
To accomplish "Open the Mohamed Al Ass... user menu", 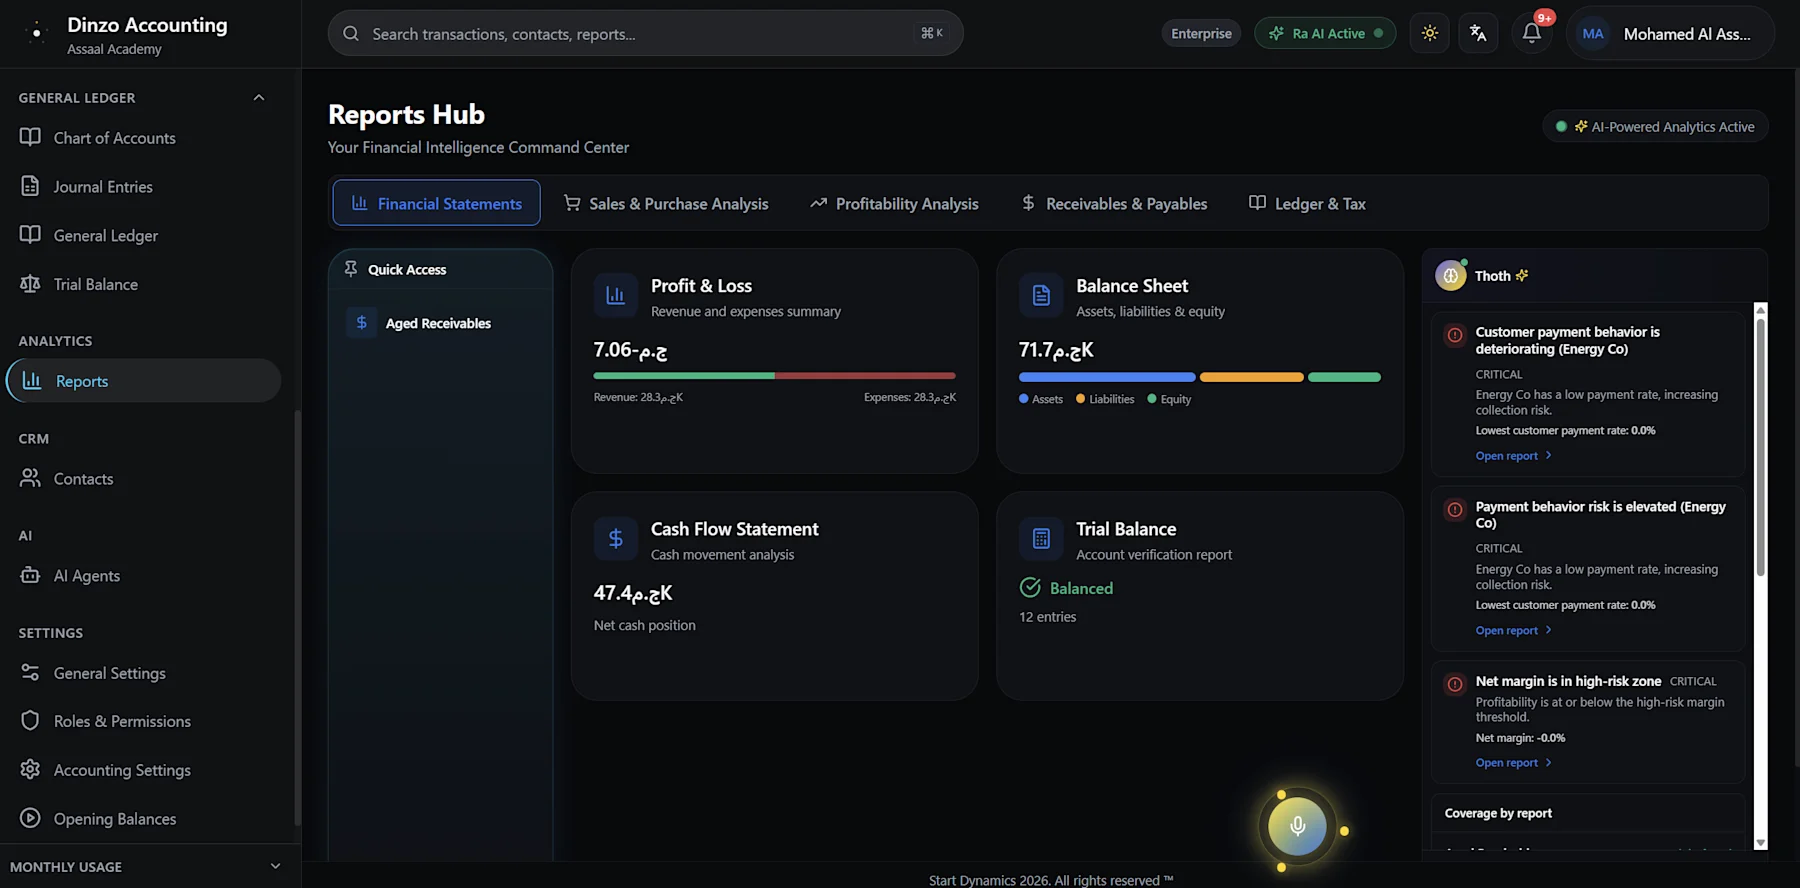I will (x=1670, y=33).
